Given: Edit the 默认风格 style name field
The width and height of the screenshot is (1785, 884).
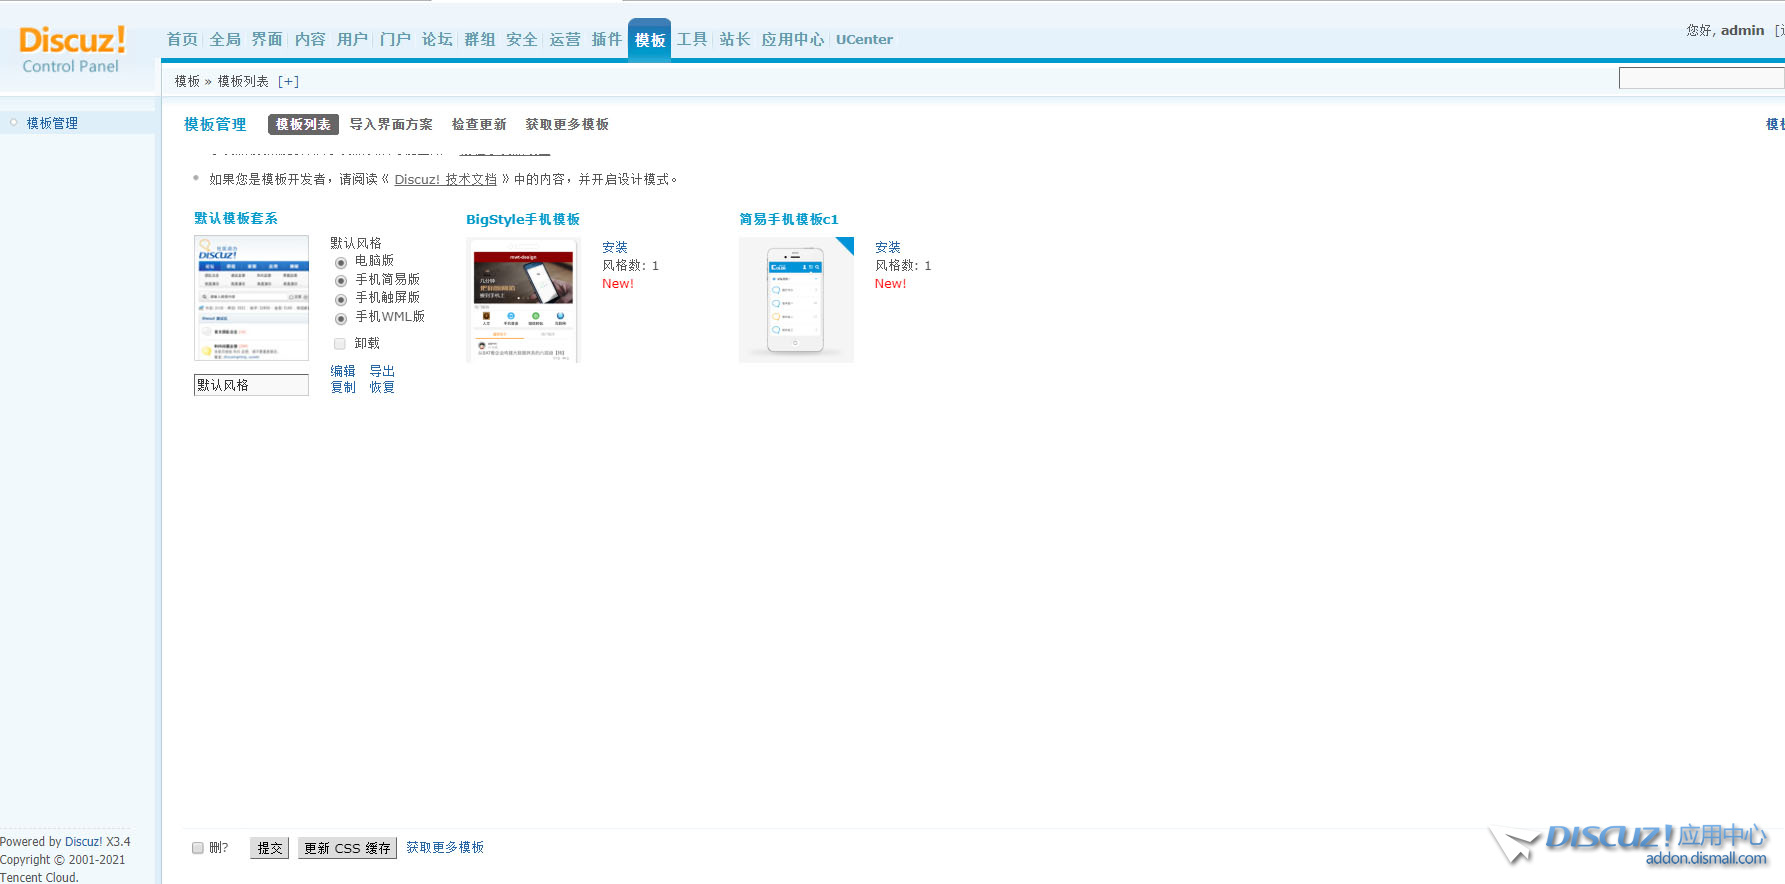Looking at the screenshot, I should coord(251,385).
